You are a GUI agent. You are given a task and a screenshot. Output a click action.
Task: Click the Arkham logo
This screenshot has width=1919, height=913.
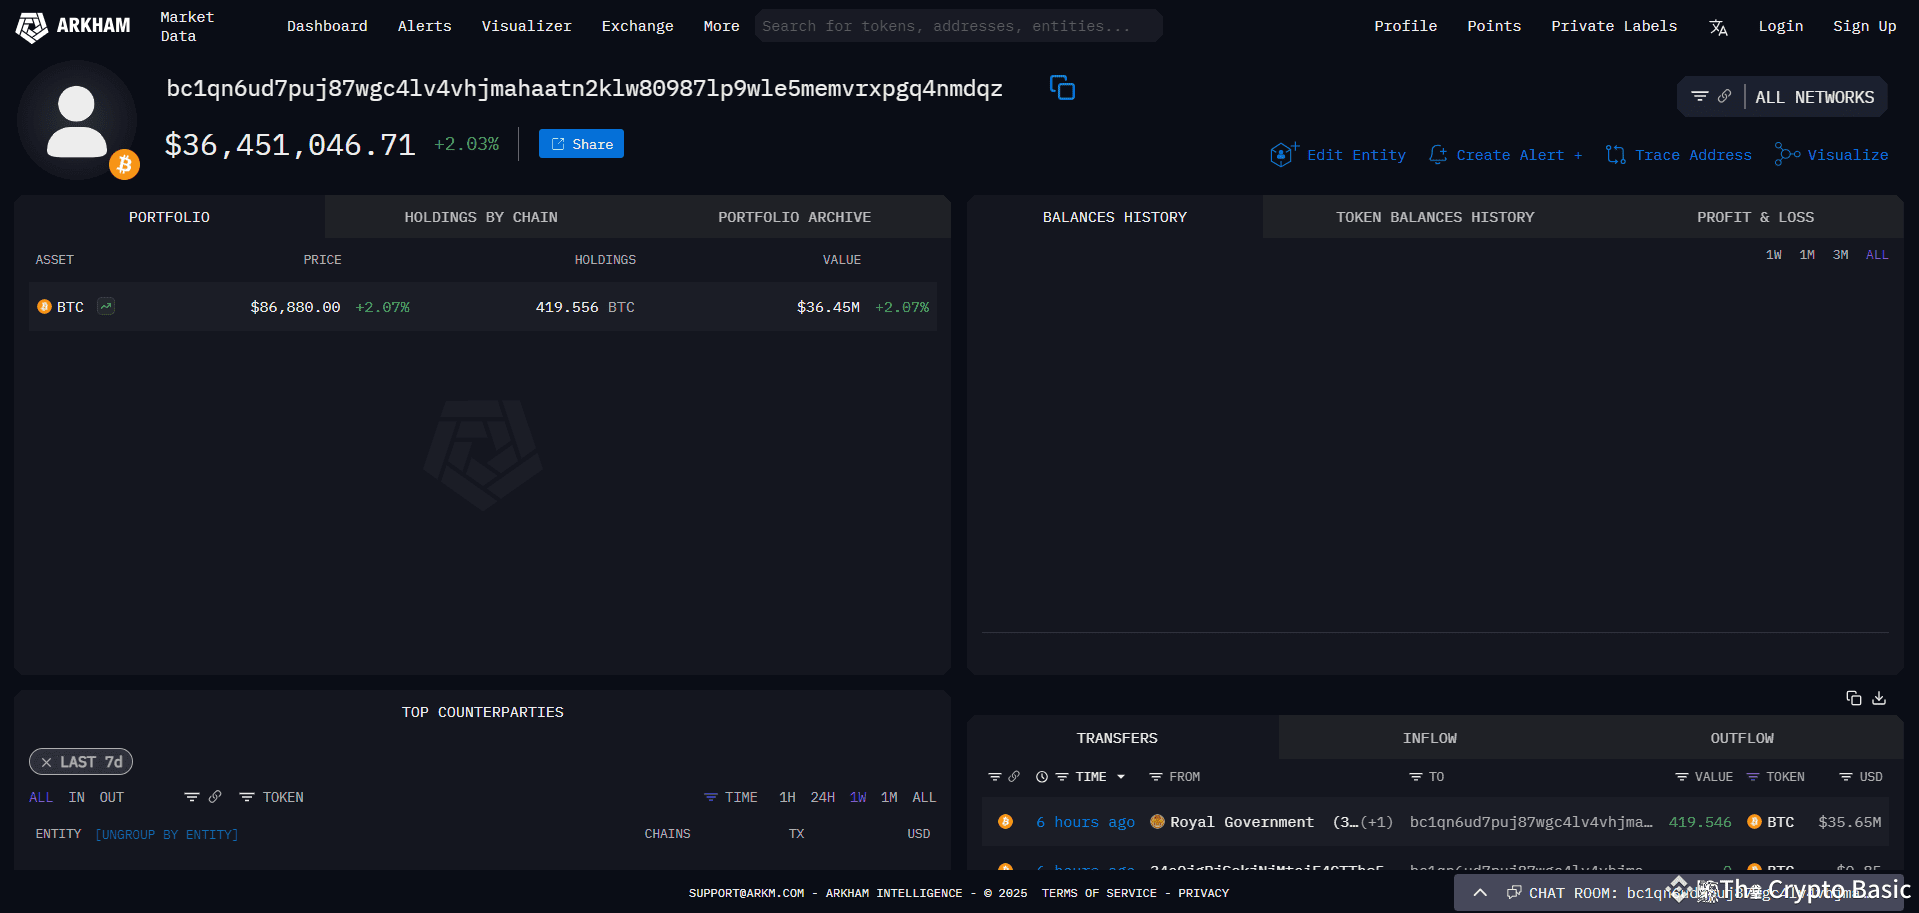click(73, 26)
